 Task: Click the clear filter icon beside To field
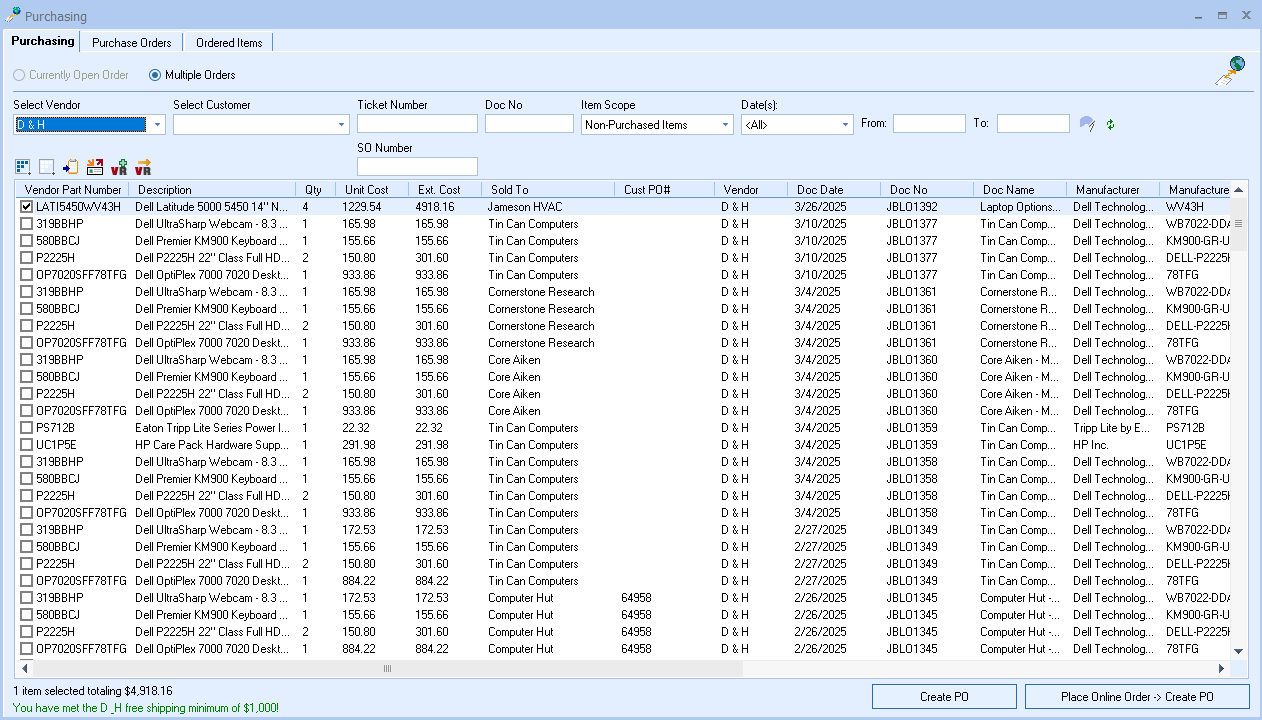(1087, 124)
